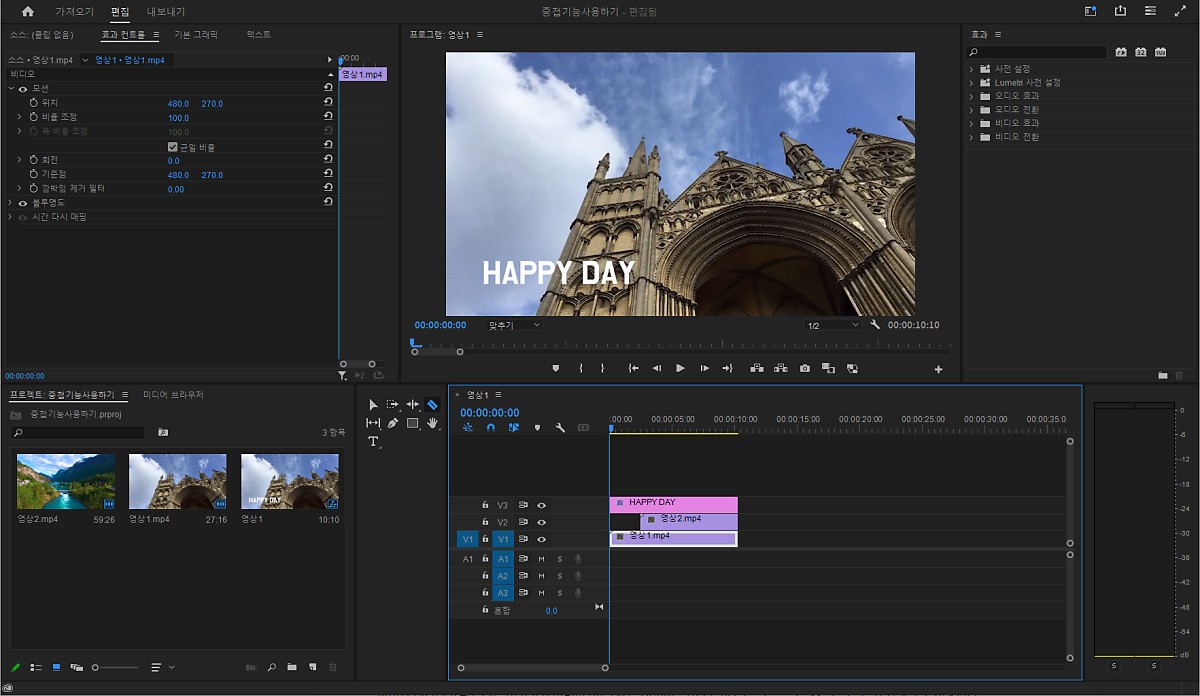Click the 위치 X value 480.0

178,104
